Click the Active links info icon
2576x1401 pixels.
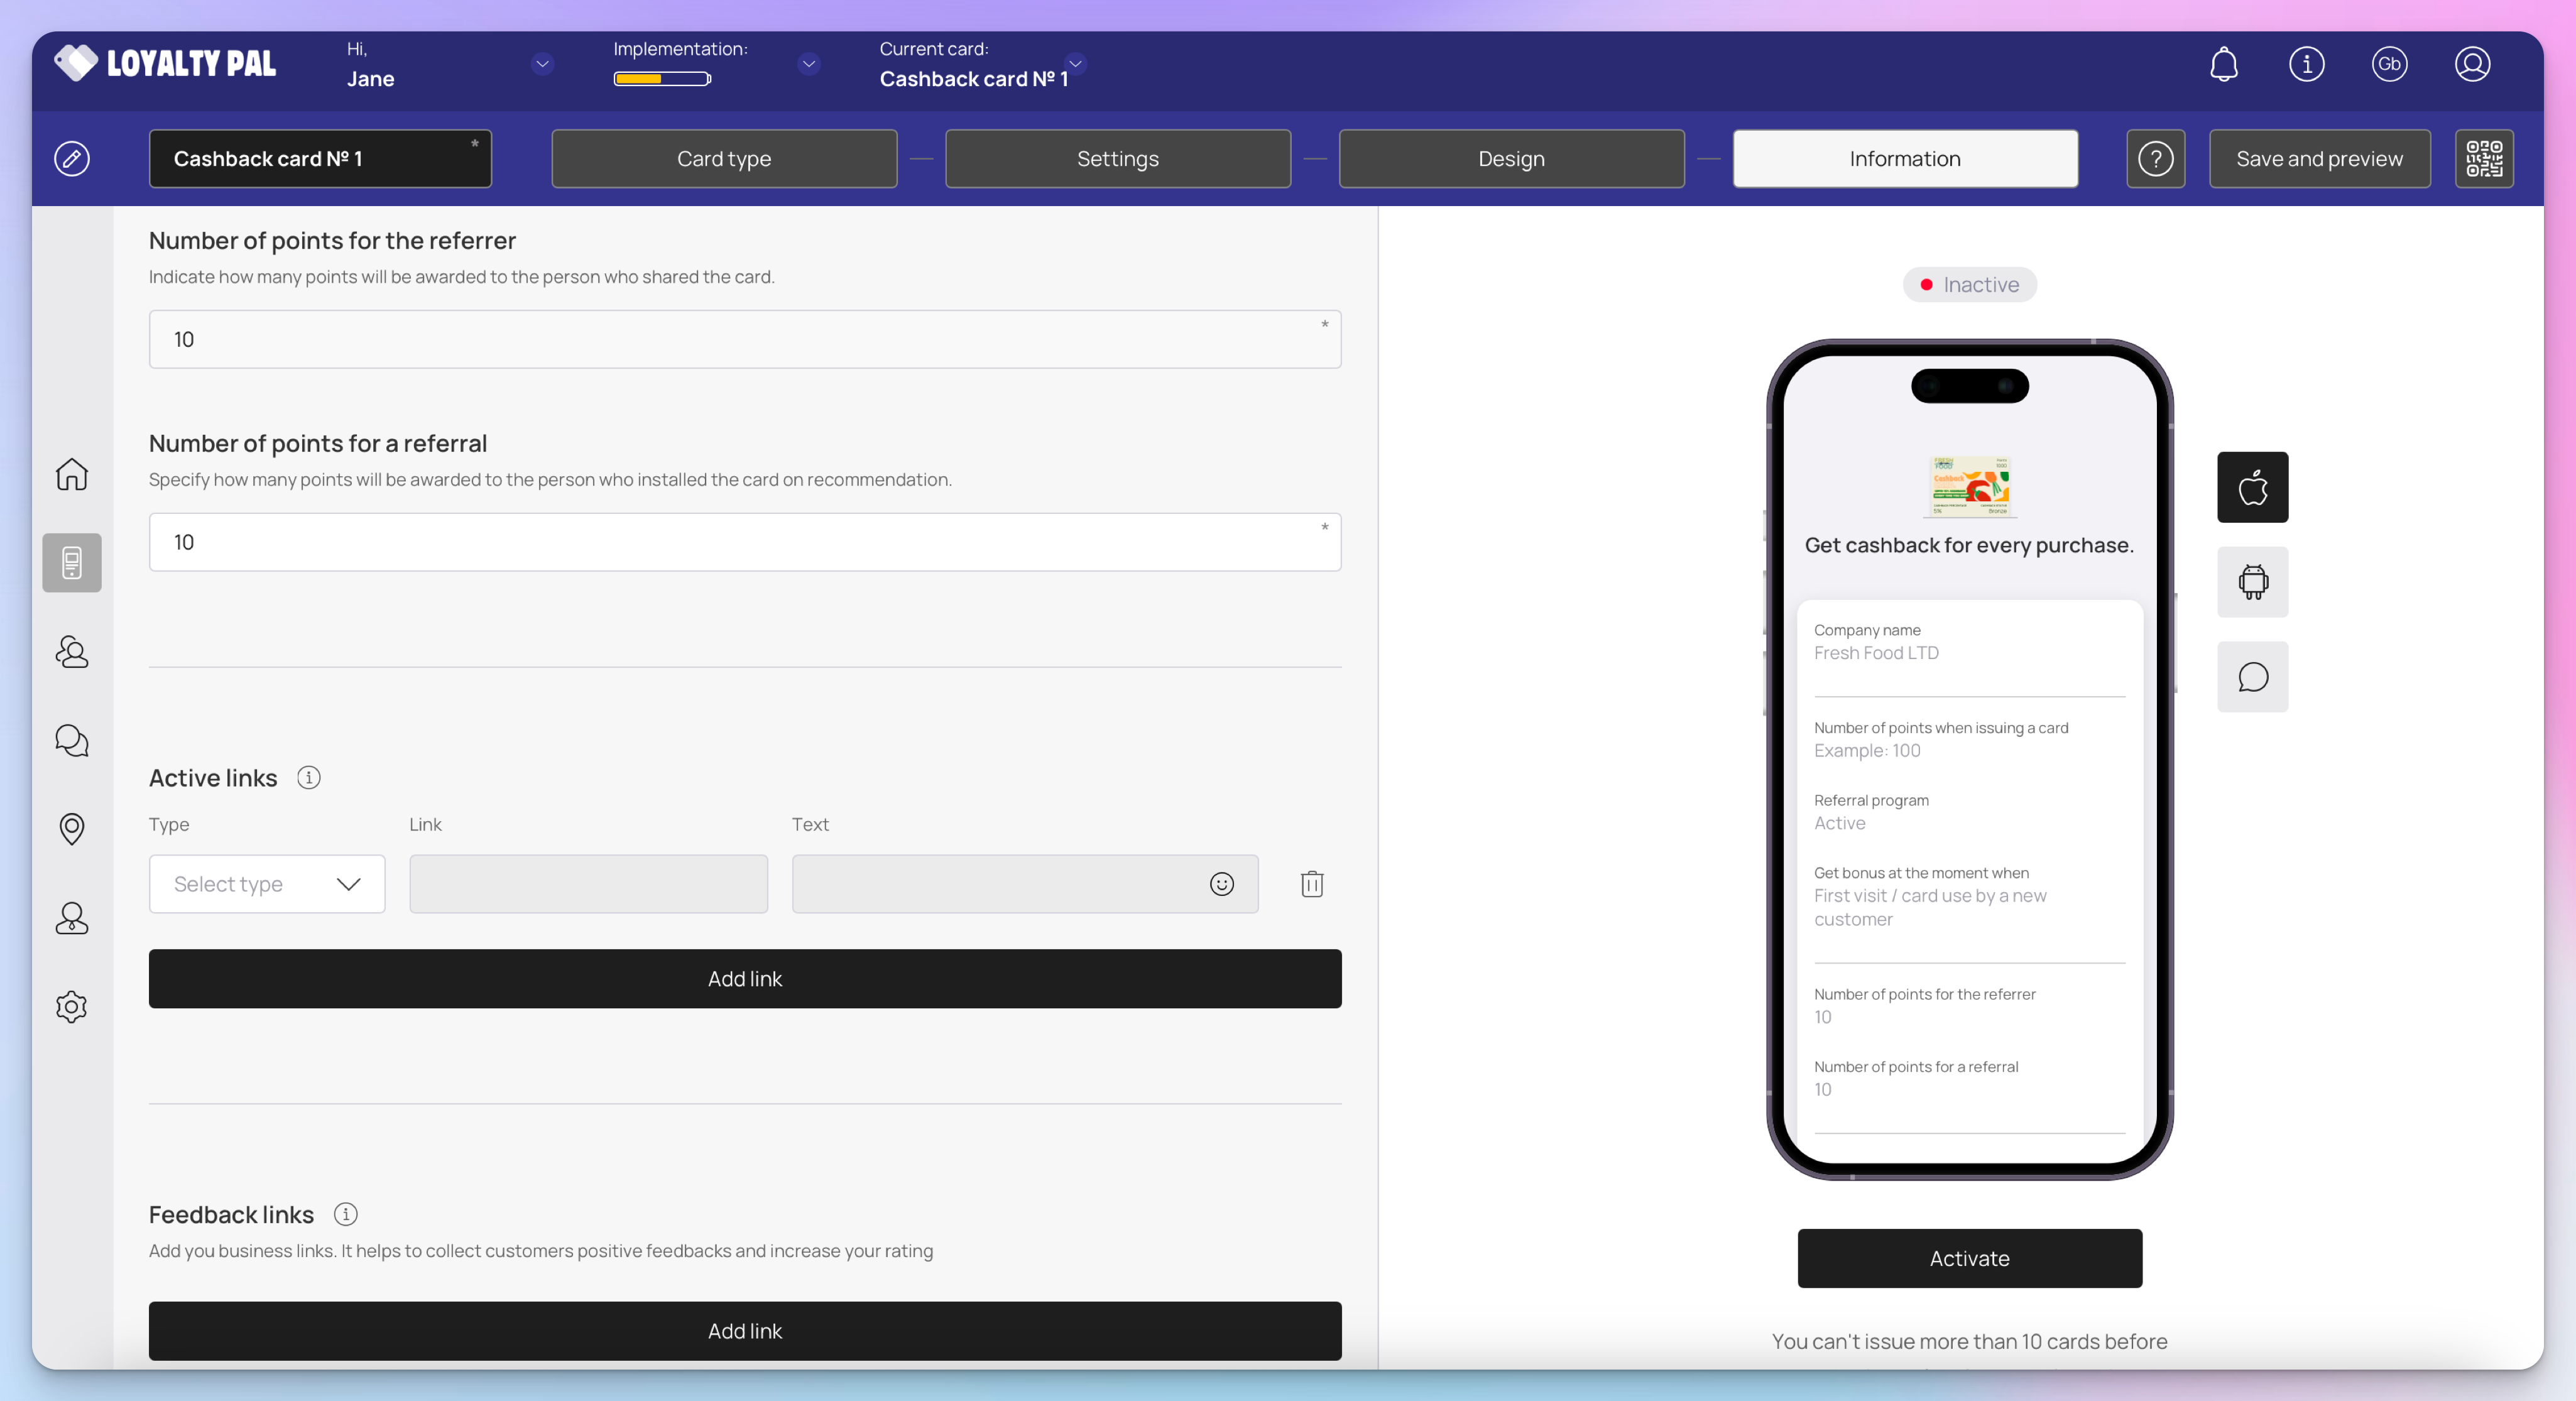click(x=309, y=778)
